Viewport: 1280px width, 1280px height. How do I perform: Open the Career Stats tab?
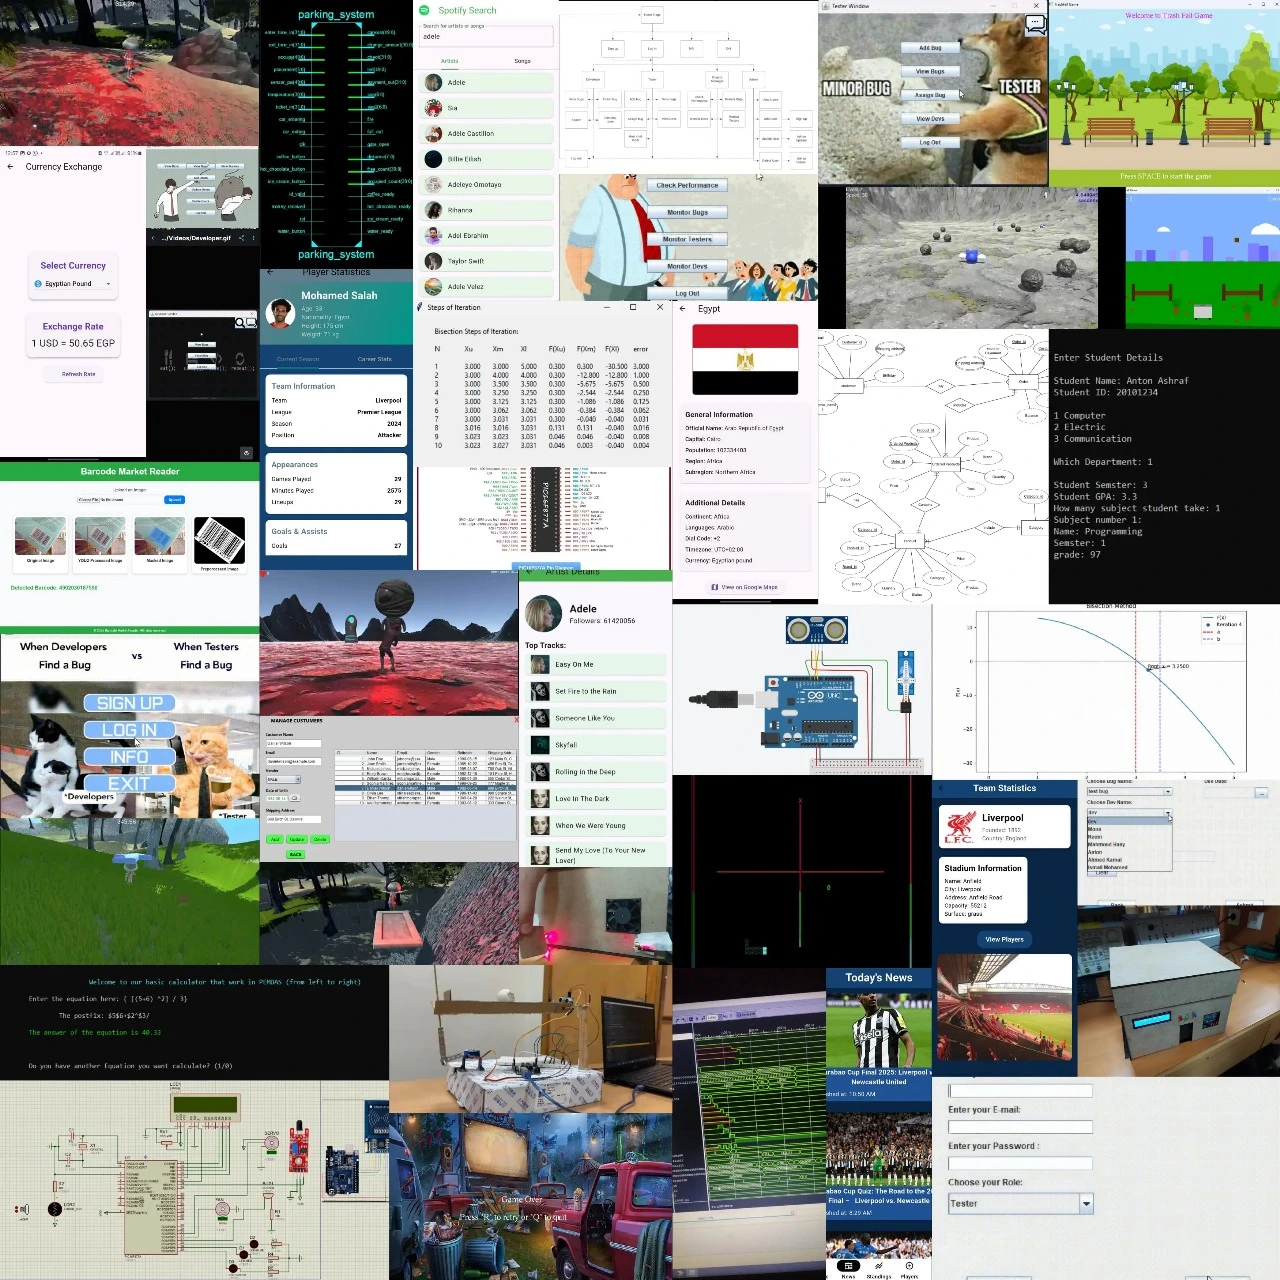(374, 359)
